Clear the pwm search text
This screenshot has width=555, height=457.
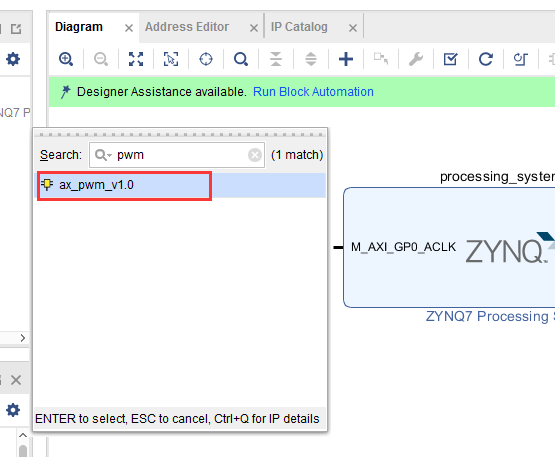(x=255, y=155)
